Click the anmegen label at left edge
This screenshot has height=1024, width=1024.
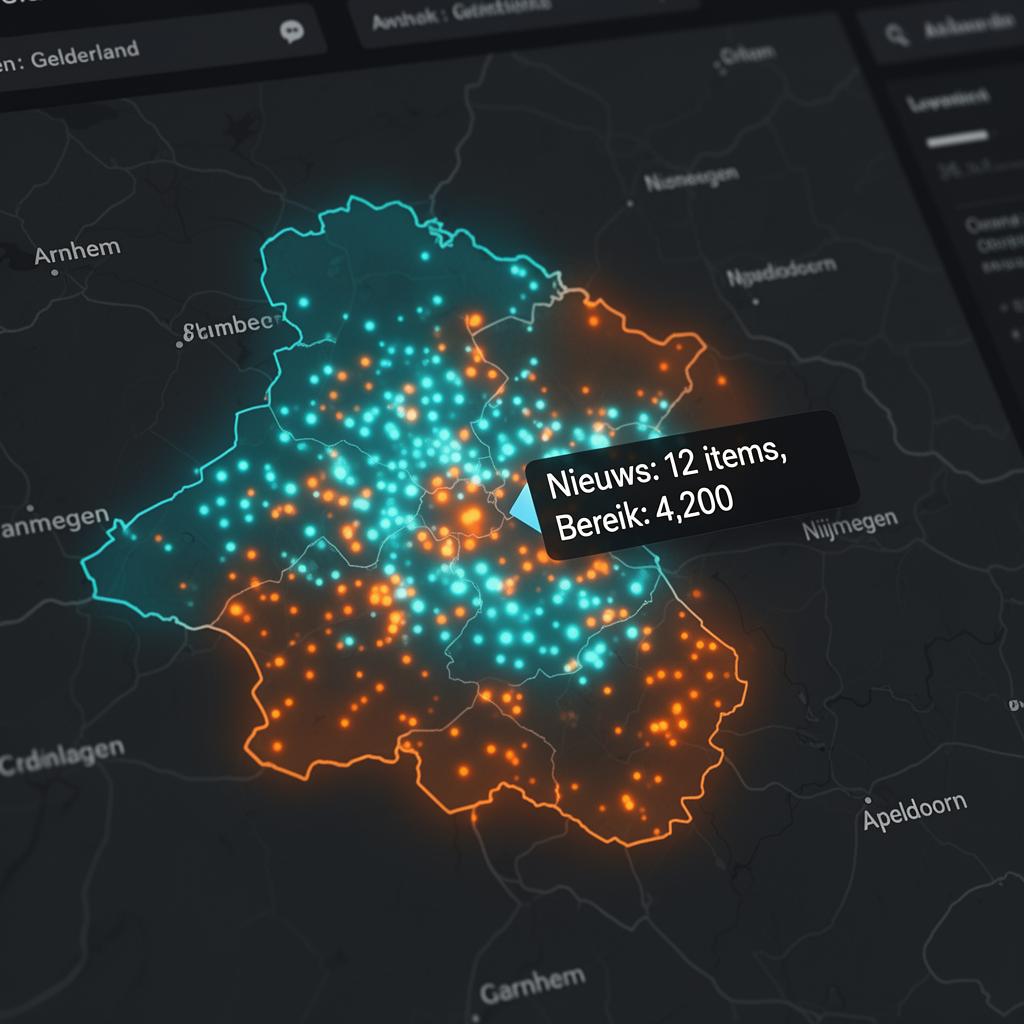click(x=54, y=522)
